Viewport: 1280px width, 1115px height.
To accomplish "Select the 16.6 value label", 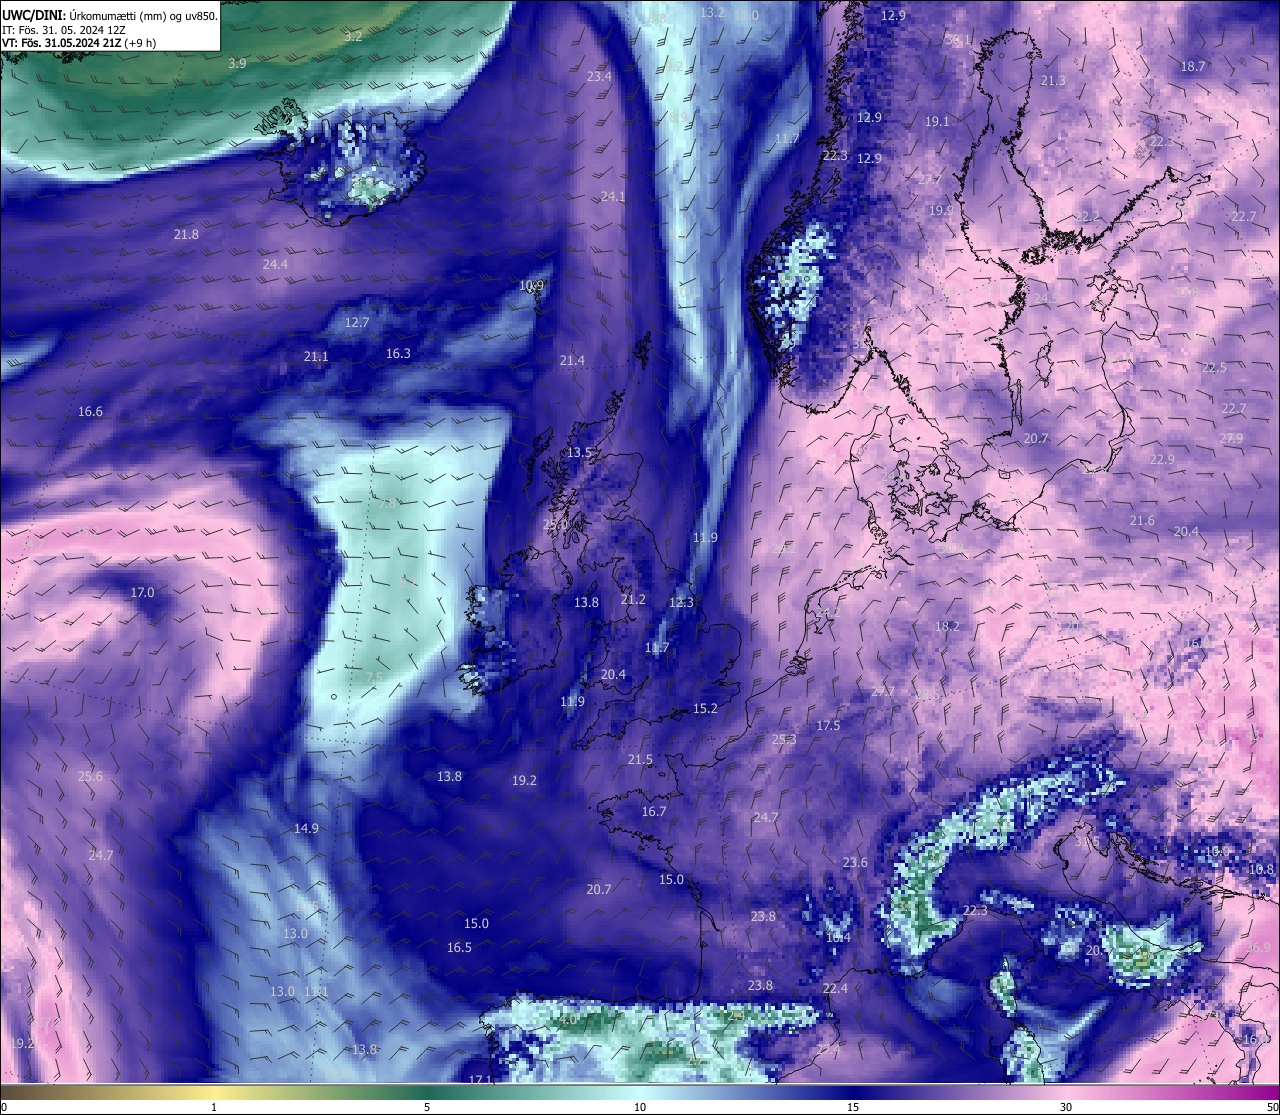I will point(90,411).
